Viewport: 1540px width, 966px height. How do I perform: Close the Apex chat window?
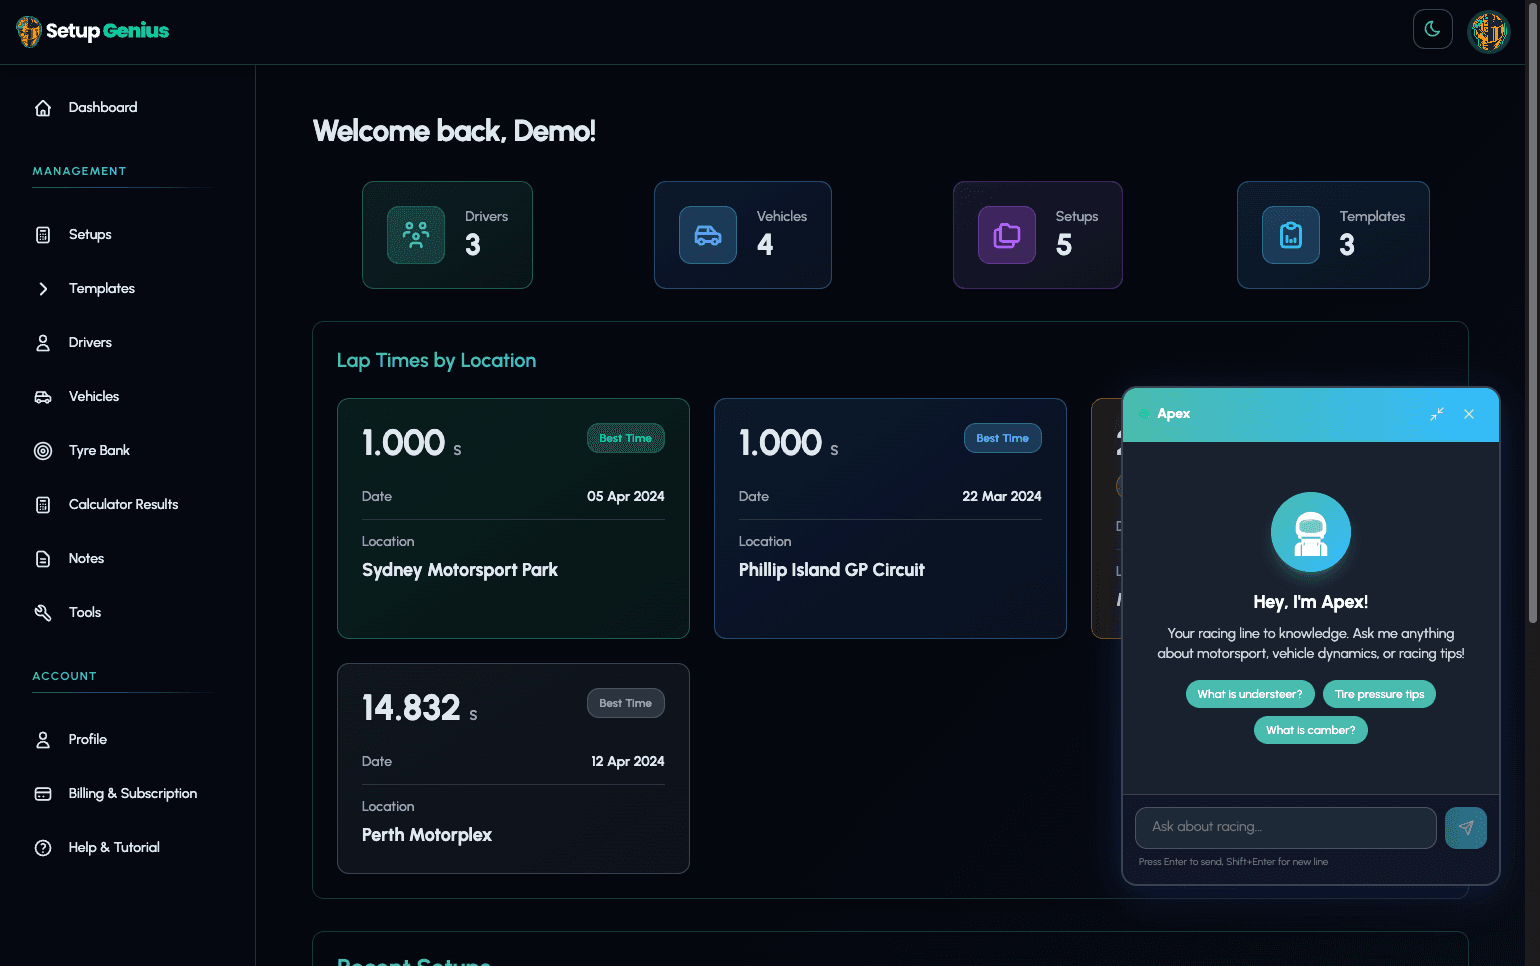(x=1469, y=414)
